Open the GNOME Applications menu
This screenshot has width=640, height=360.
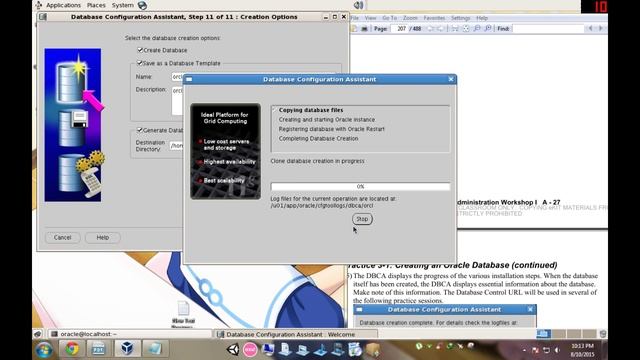63,5
